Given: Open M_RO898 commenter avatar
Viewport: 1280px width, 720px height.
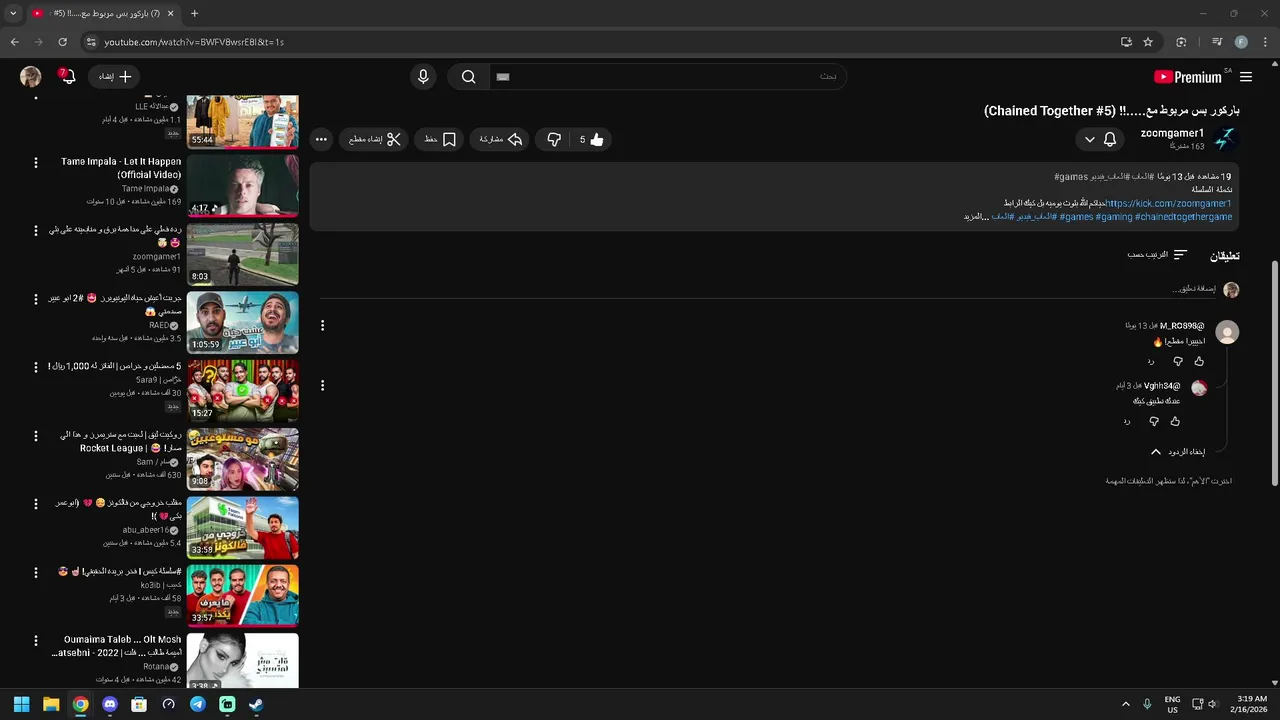Looking at the screenshot, I should (1227, 332).
